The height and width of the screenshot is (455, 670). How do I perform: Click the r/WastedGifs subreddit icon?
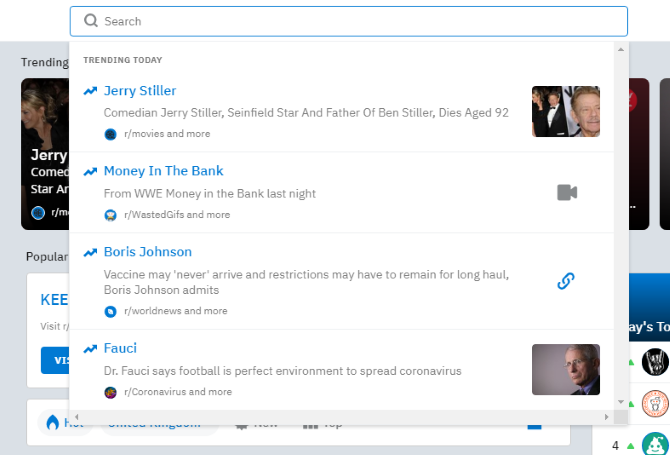coord(110,215)
